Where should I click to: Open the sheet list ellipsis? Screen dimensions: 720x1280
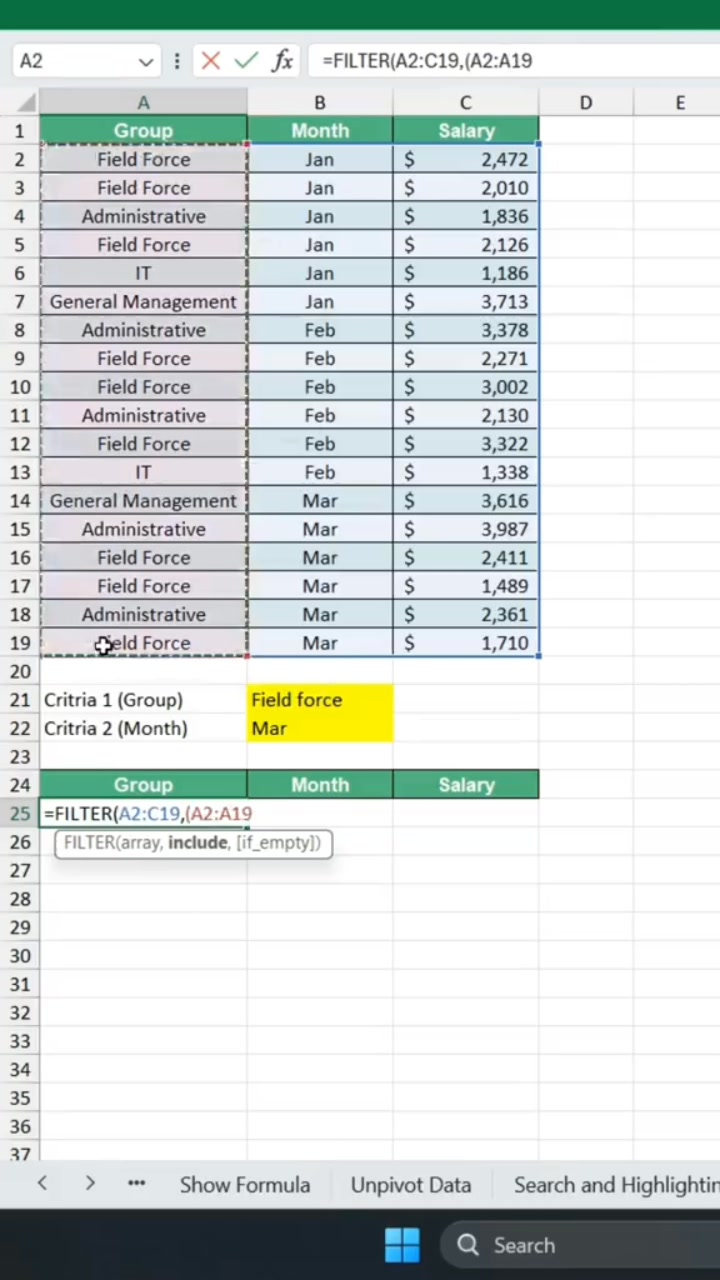[x=136, y=1183]
